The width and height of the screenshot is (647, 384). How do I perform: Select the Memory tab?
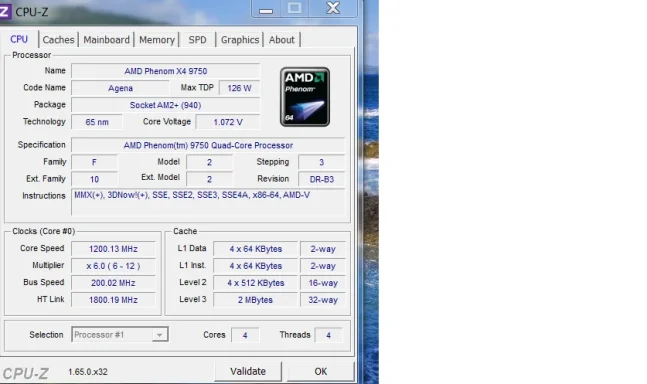[157, 40]
